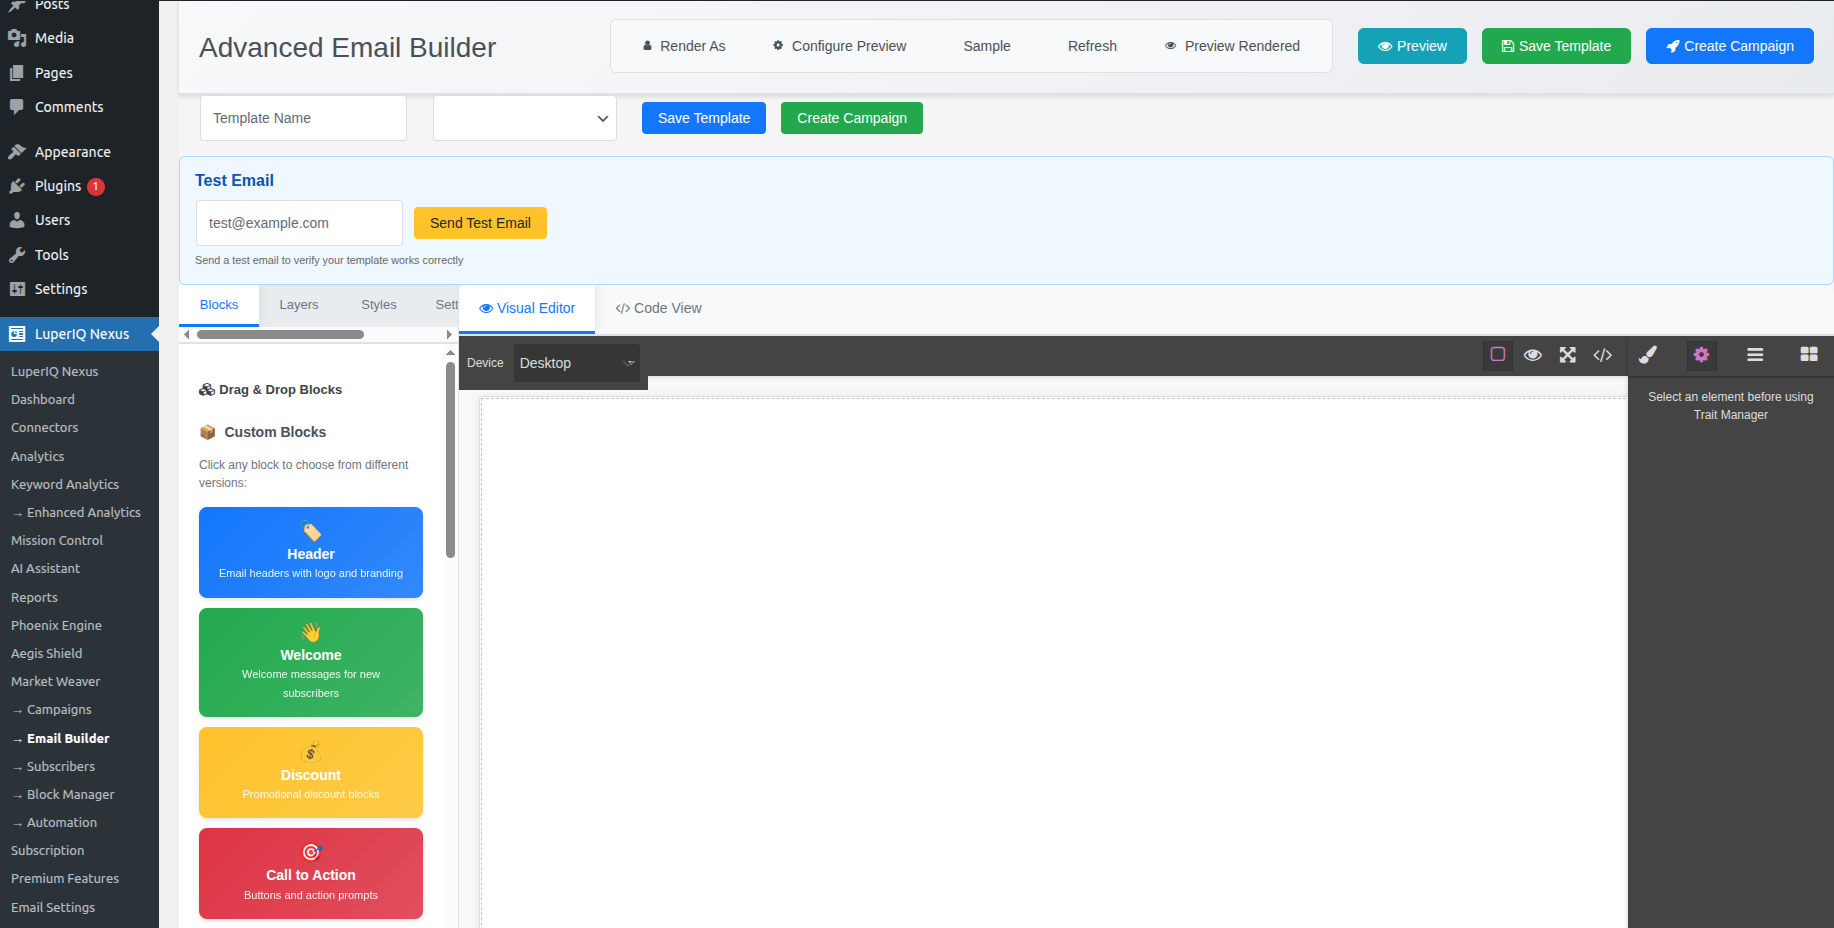Click the blocks panel horizontal scrollbar
The image size is (1834, 928).
tap(280, 335)
